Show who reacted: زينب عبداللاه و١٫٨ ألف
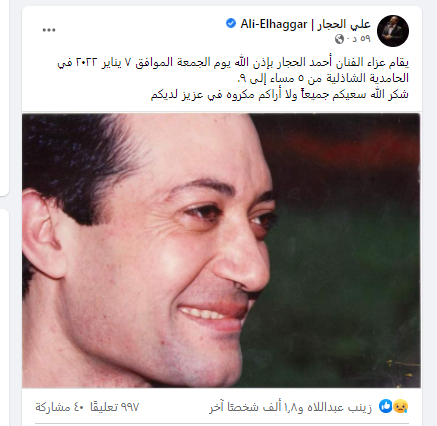This screenshot has height=426, width=437. coord(290,407)
